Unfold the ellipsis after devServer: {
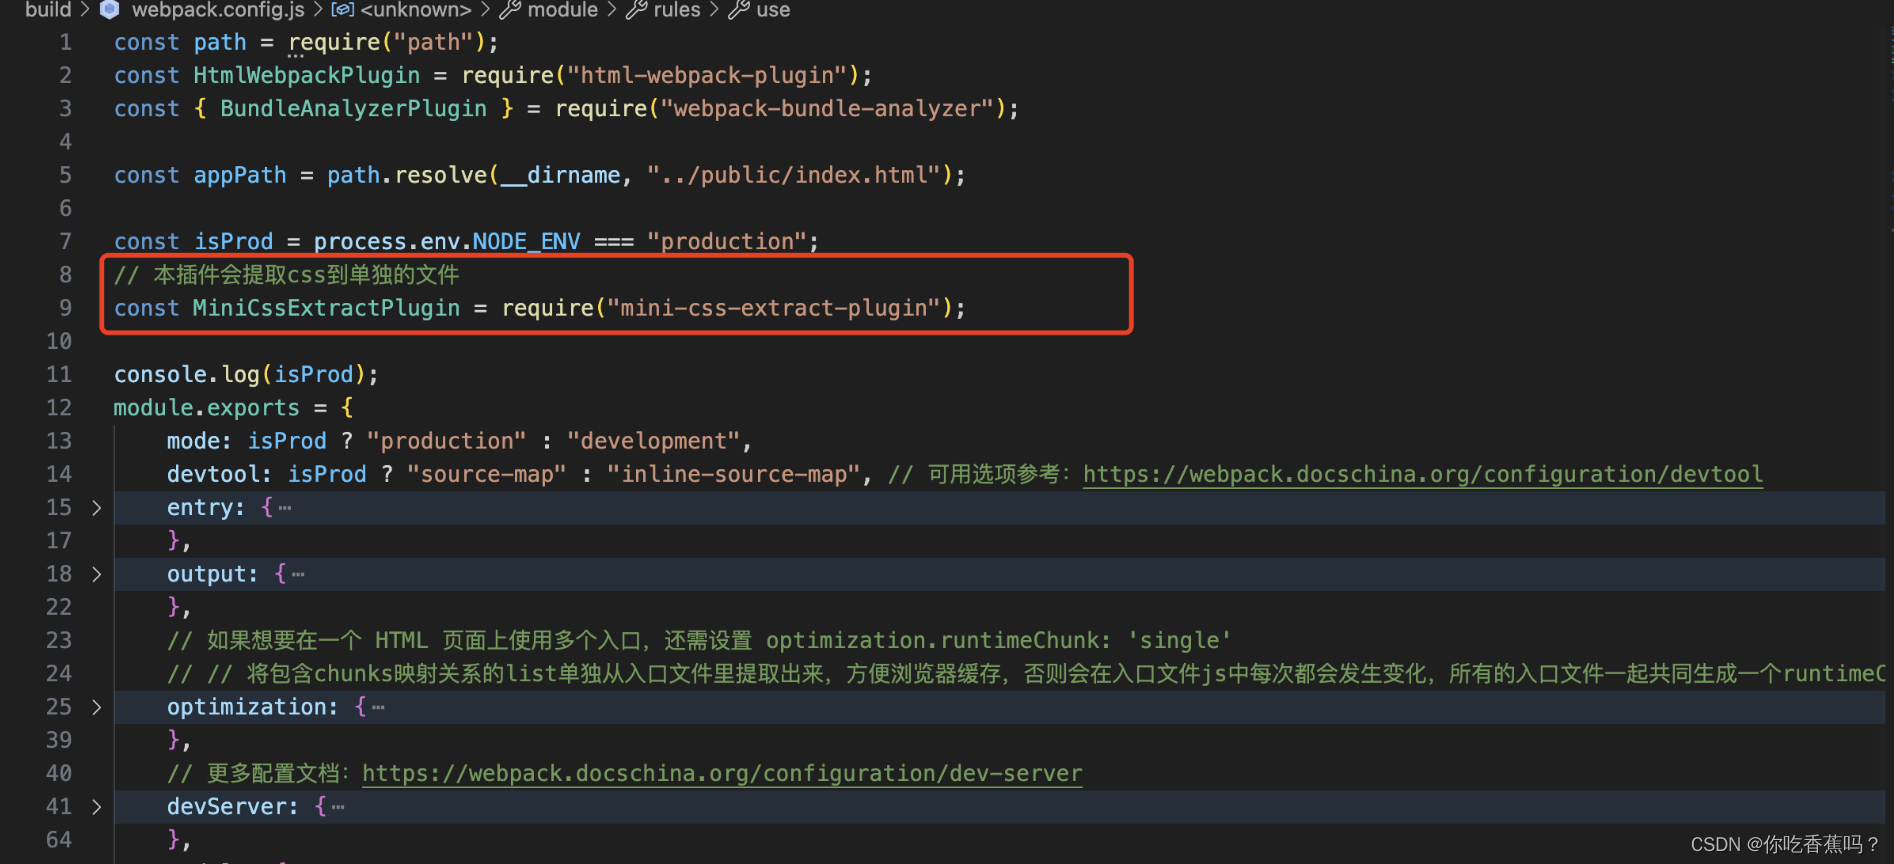The image size is (1894, 864). point(338,807)
